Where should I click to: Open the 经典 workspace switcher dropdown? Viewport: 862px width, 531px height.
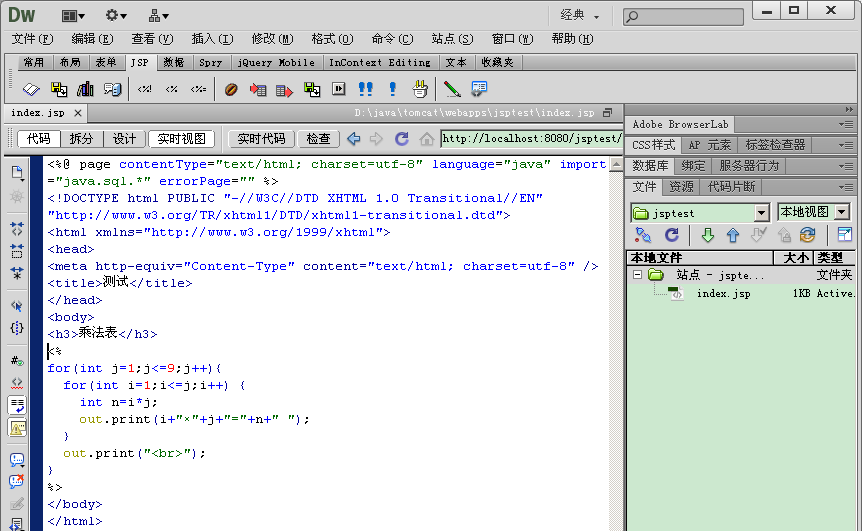pos(579,16)
